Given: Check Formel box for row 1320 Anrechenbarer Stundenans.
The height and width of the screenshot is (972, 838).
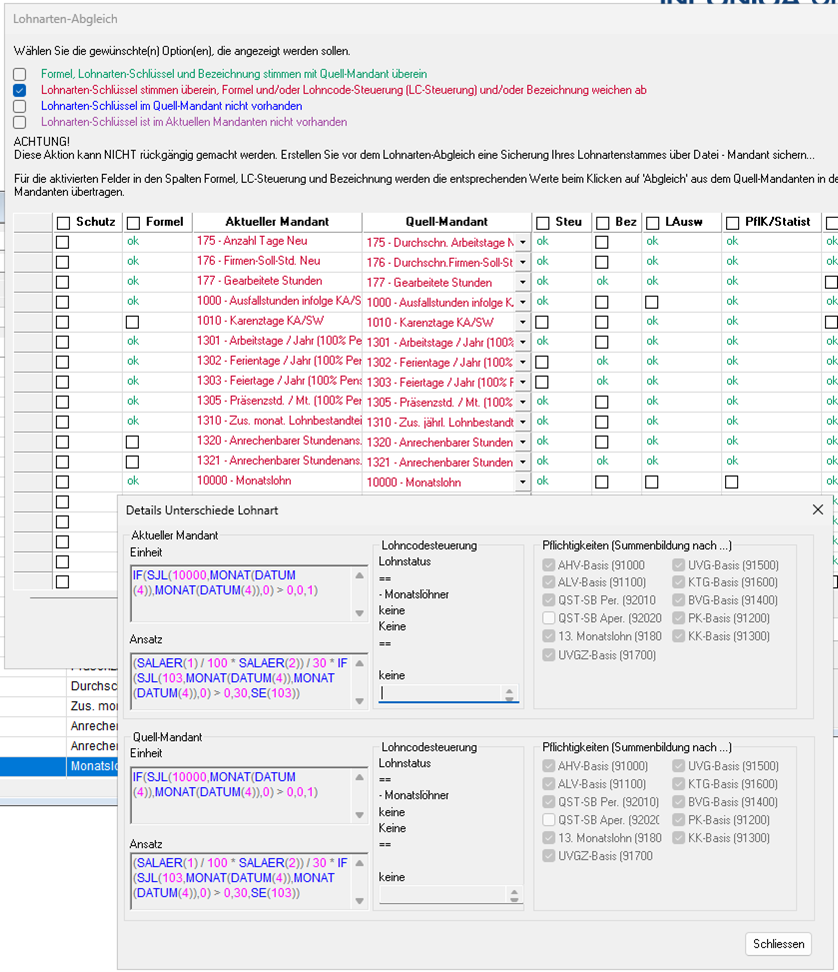Looking at the screenshot, I should coord(132,442).
